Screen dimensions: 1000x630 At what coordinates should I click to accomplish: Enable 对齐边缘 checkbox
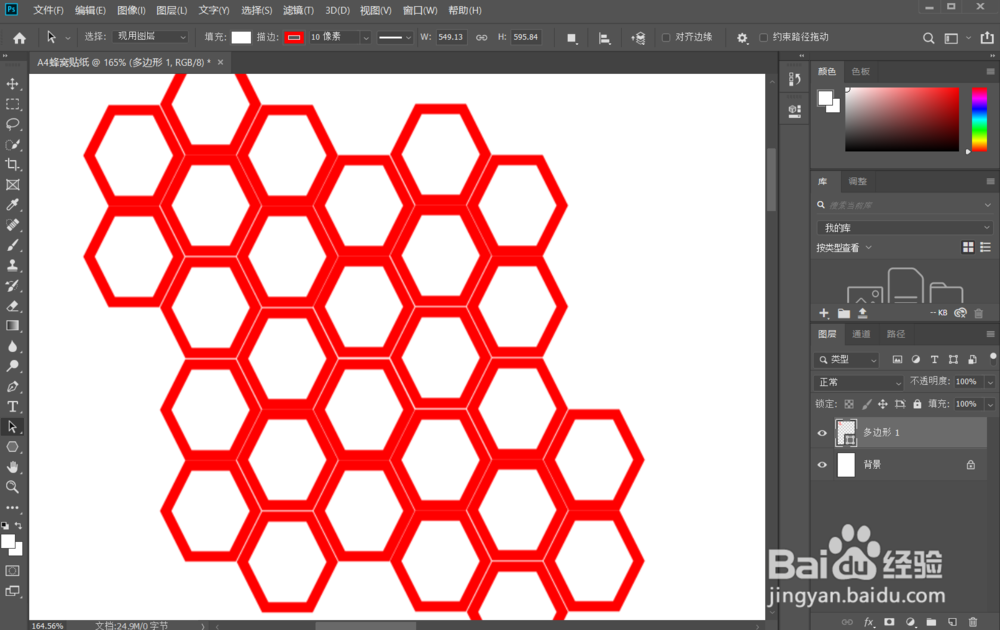click(x=666, y=38)
